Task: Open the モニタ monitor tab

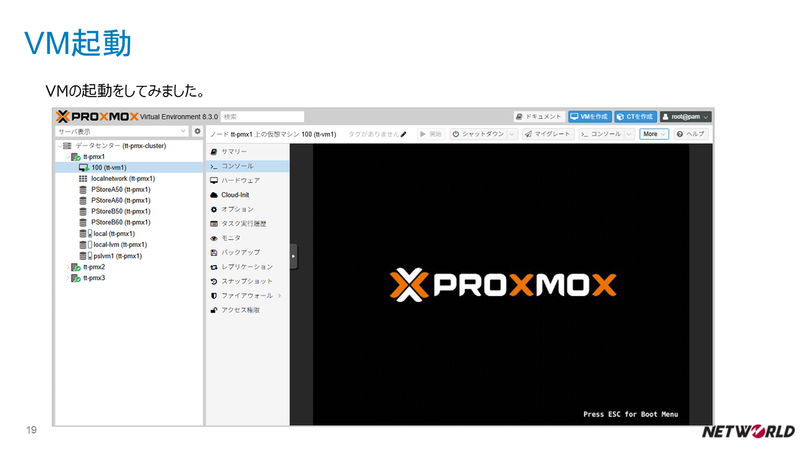Action: coord(248,238)
